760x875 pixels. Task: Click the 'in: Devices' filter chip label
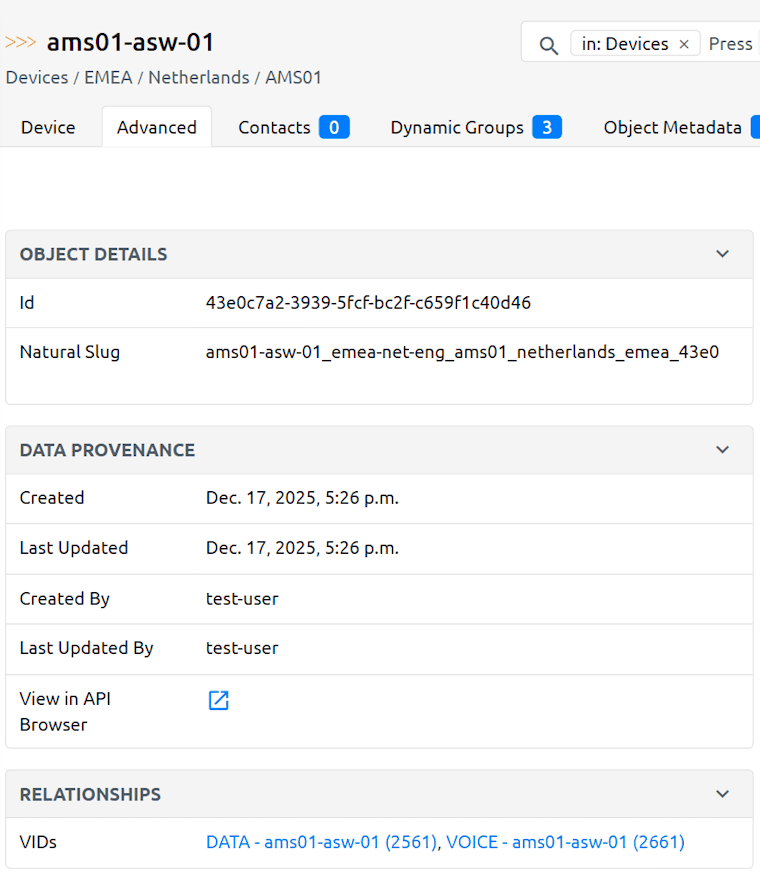click(624, 44)
